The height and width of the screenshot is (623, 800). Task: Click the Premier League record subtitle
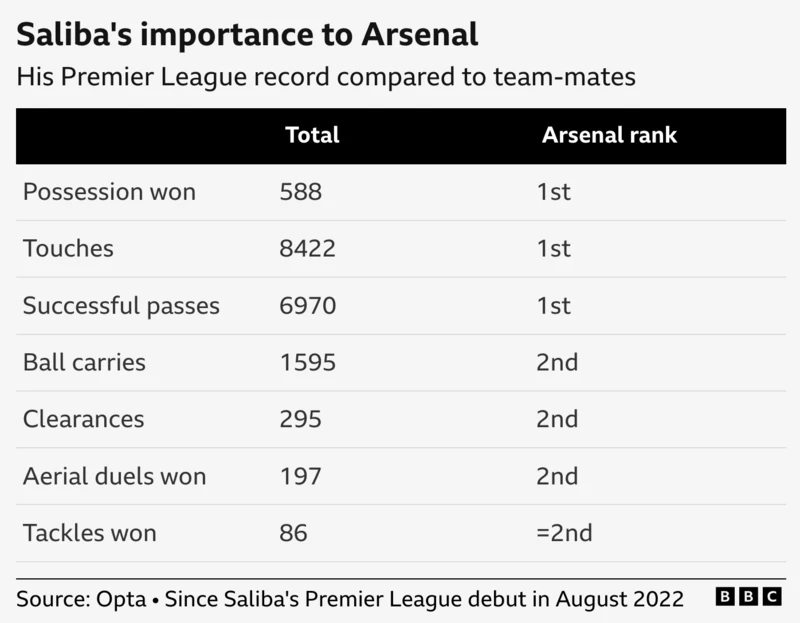point(326,78)
